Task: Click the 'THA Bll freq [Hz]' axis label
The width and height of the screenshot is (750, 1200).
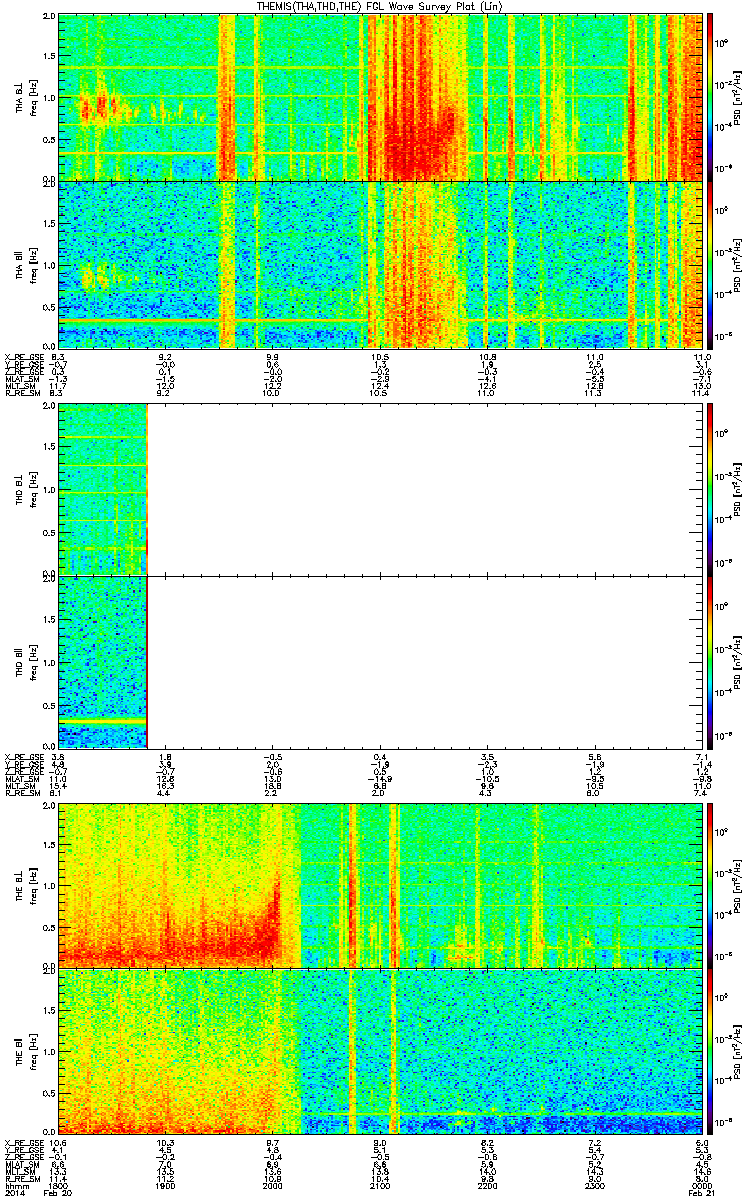Action: pyautogui.click(x=27, y=265)
